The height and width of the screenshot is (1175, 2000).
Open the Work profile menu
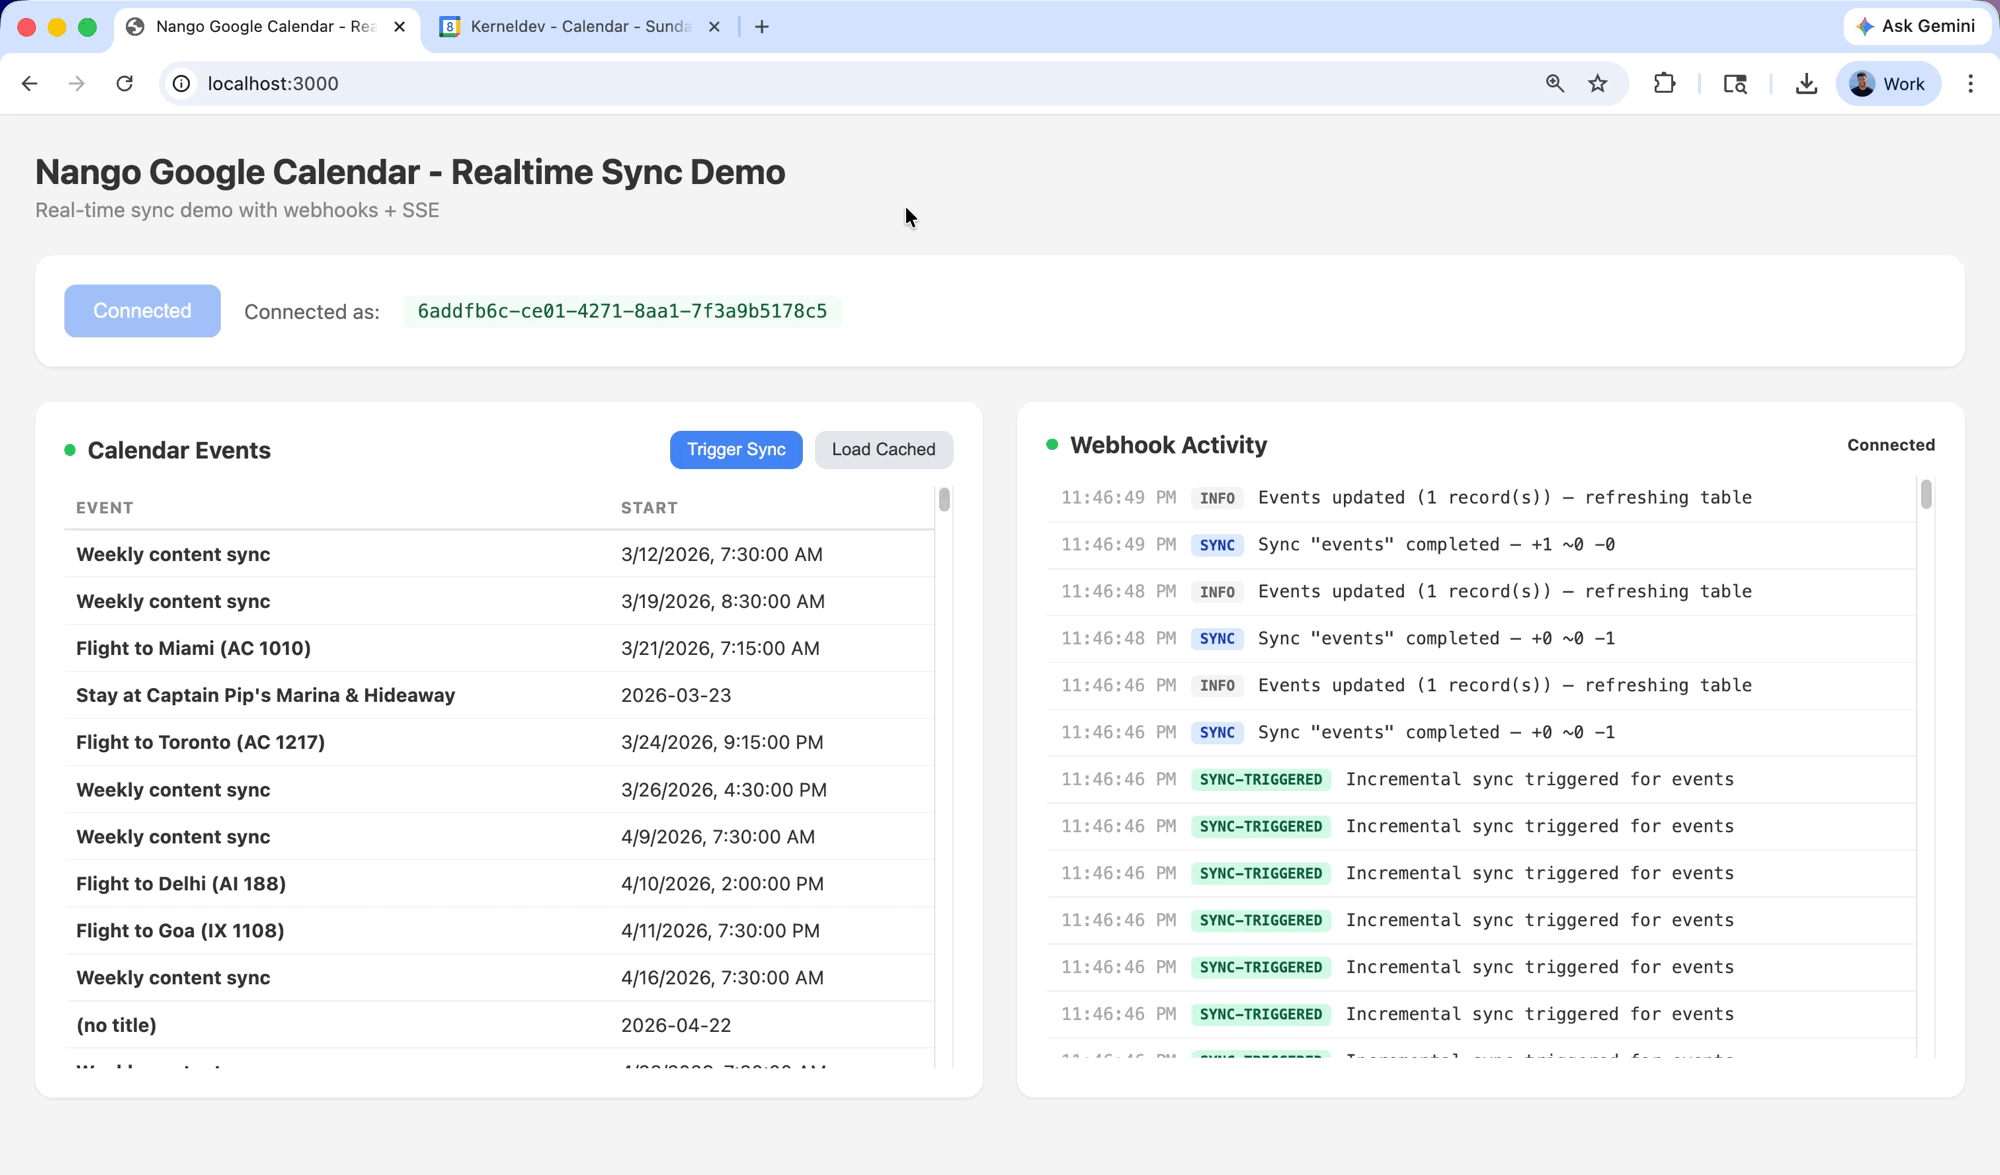tap(1888, 84)
